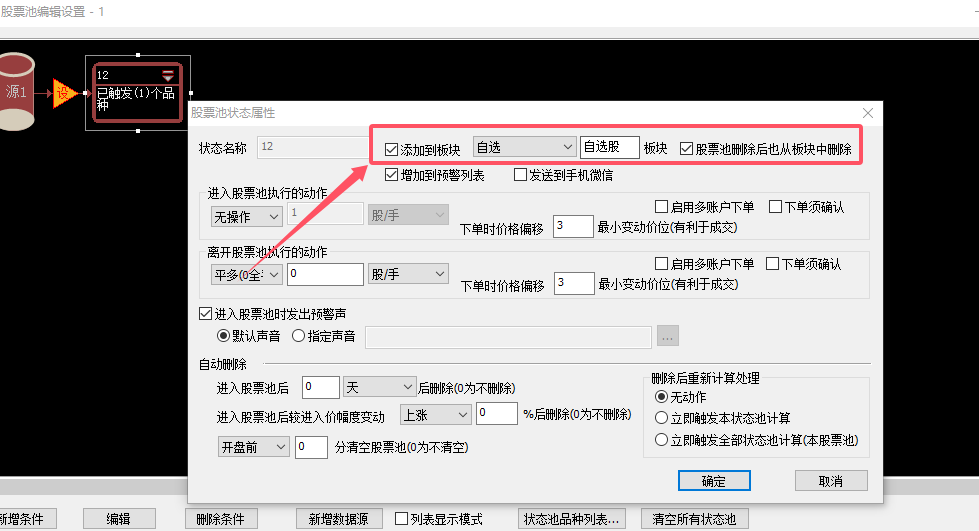Click the red dropdown icon on state node 12
979x531 pixels.
(168, 76)
